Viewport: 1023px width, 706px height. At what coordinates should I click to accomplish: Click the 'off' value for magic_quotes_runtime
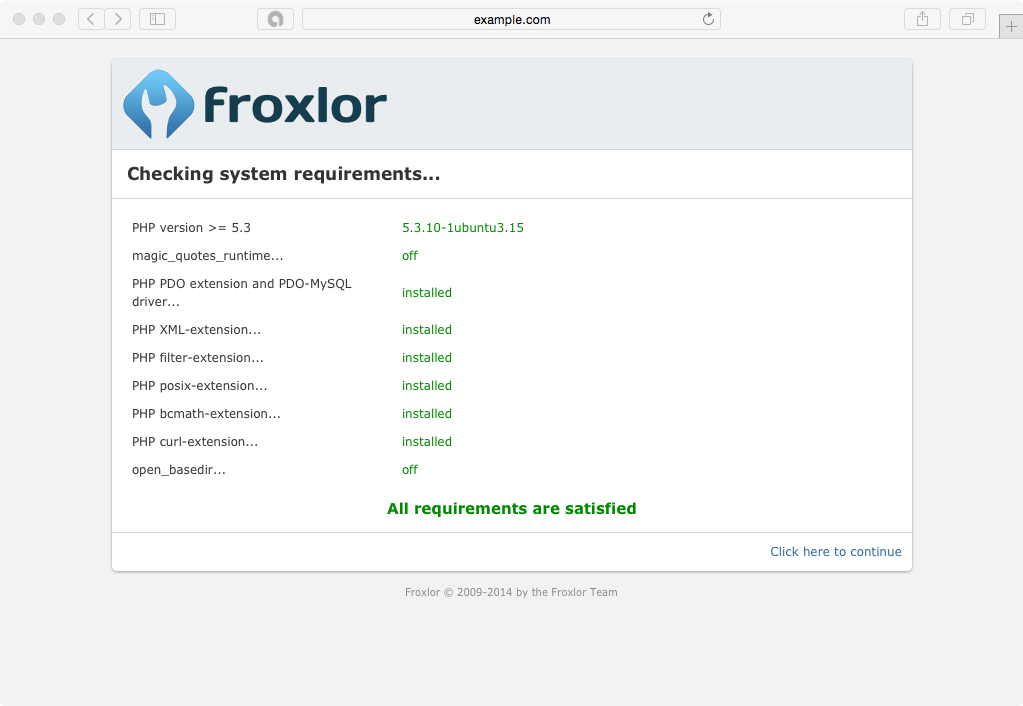pyautogui.click(x=410, y=256)
